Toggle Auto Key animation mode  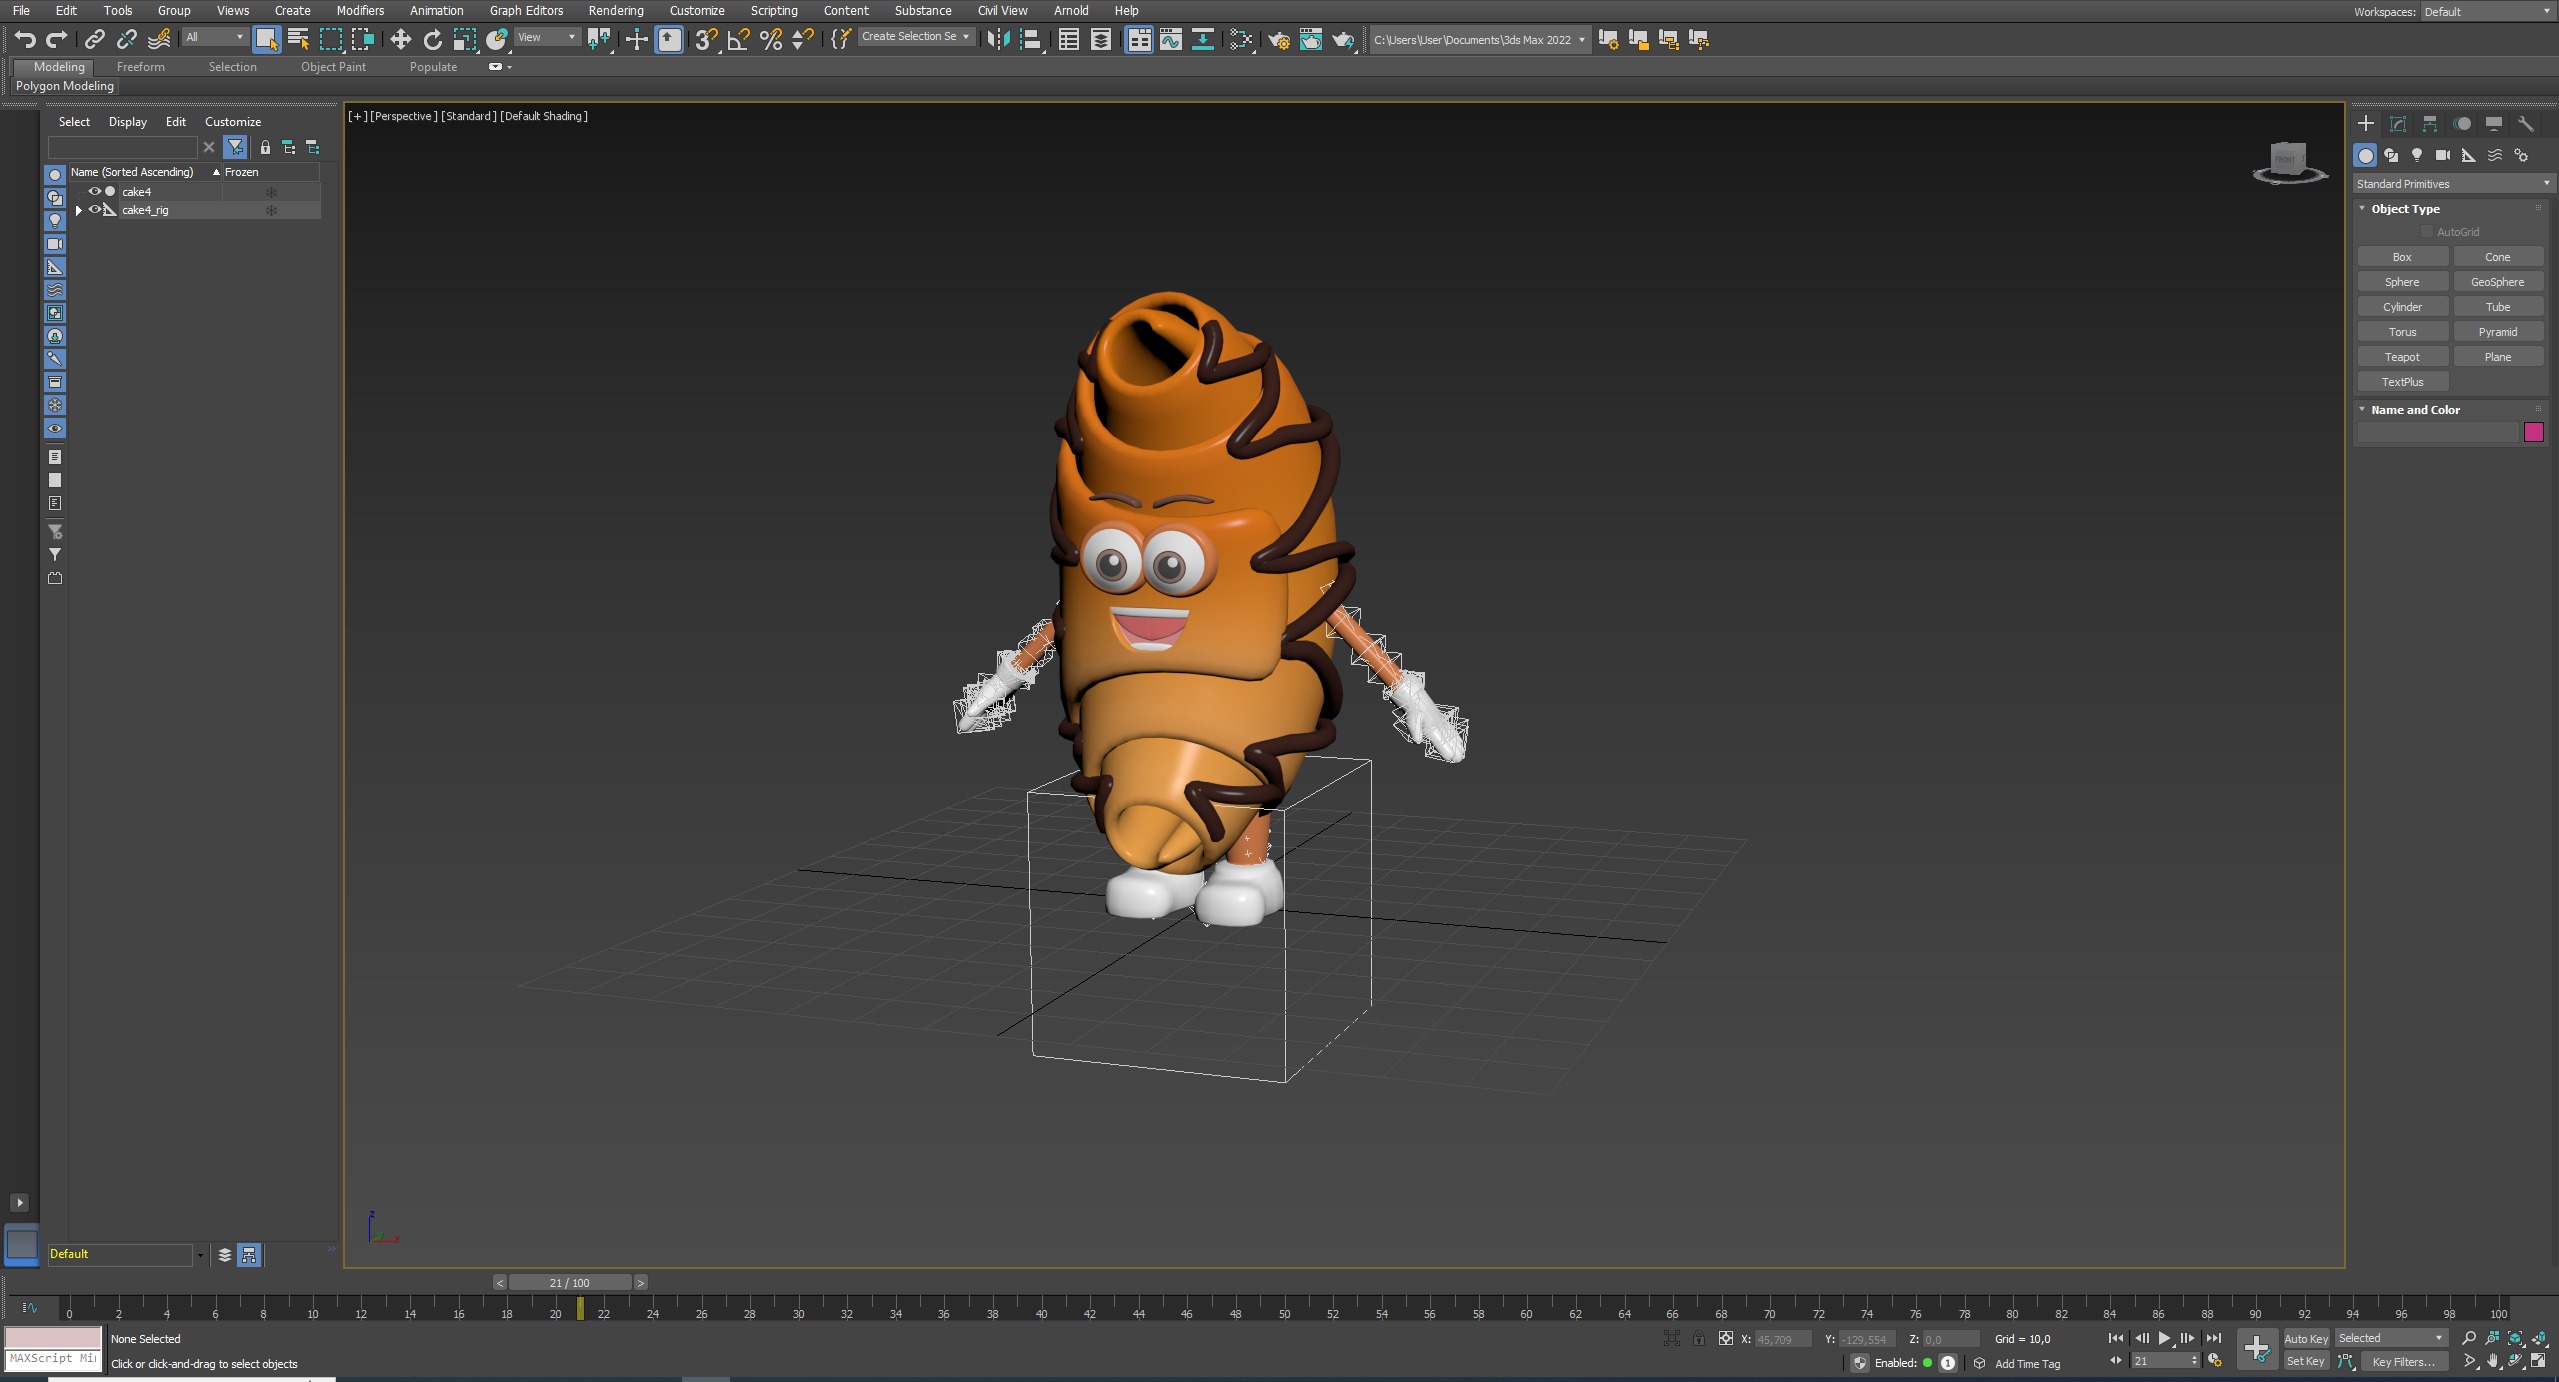click(x=2306, y=1339)
